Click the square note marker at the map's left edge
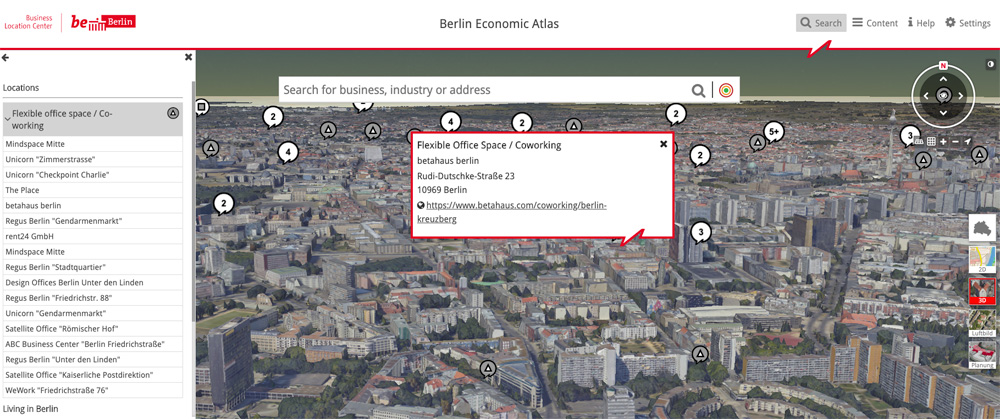The width and height of the screenshot is (1000, 419). [202, 107]
